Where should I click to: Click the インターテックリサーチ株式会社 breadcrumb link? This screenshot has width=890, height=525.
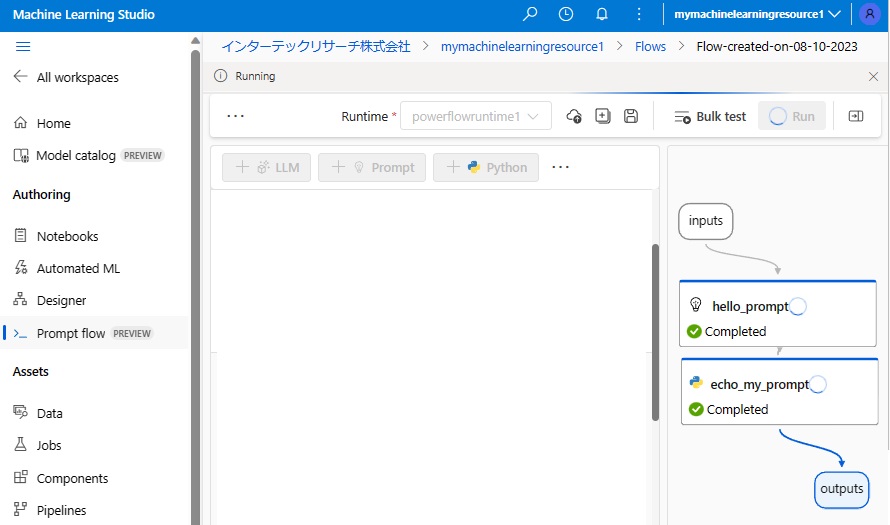click(x=316, y=47)
